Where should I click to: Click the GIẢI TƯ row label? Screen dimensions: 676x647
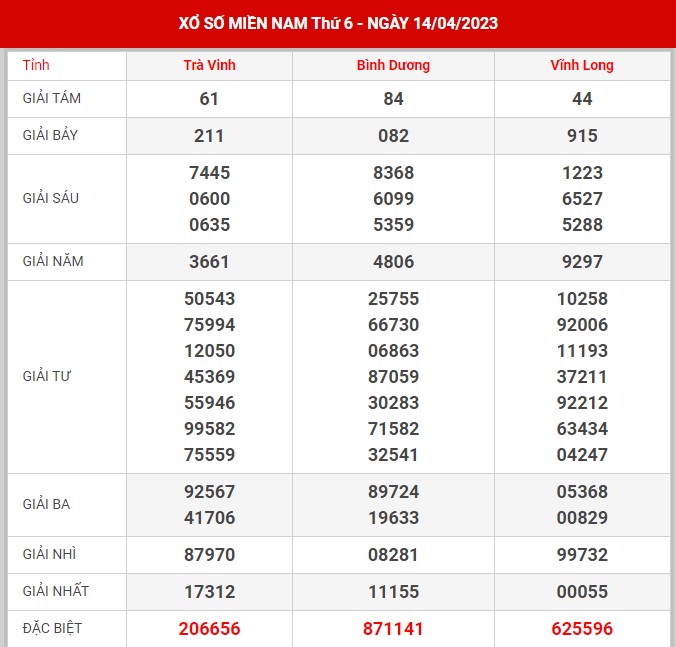[47, 376]
